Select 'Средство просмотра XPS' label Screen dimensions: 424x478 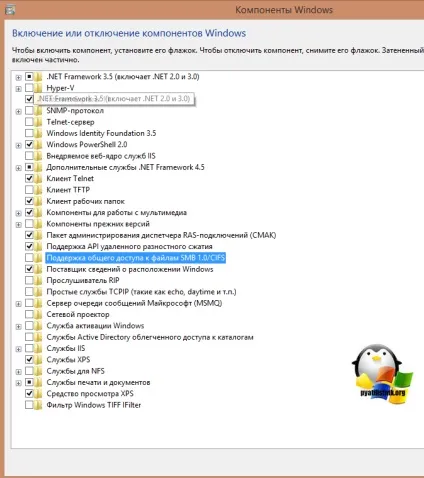tap(90, 394)
